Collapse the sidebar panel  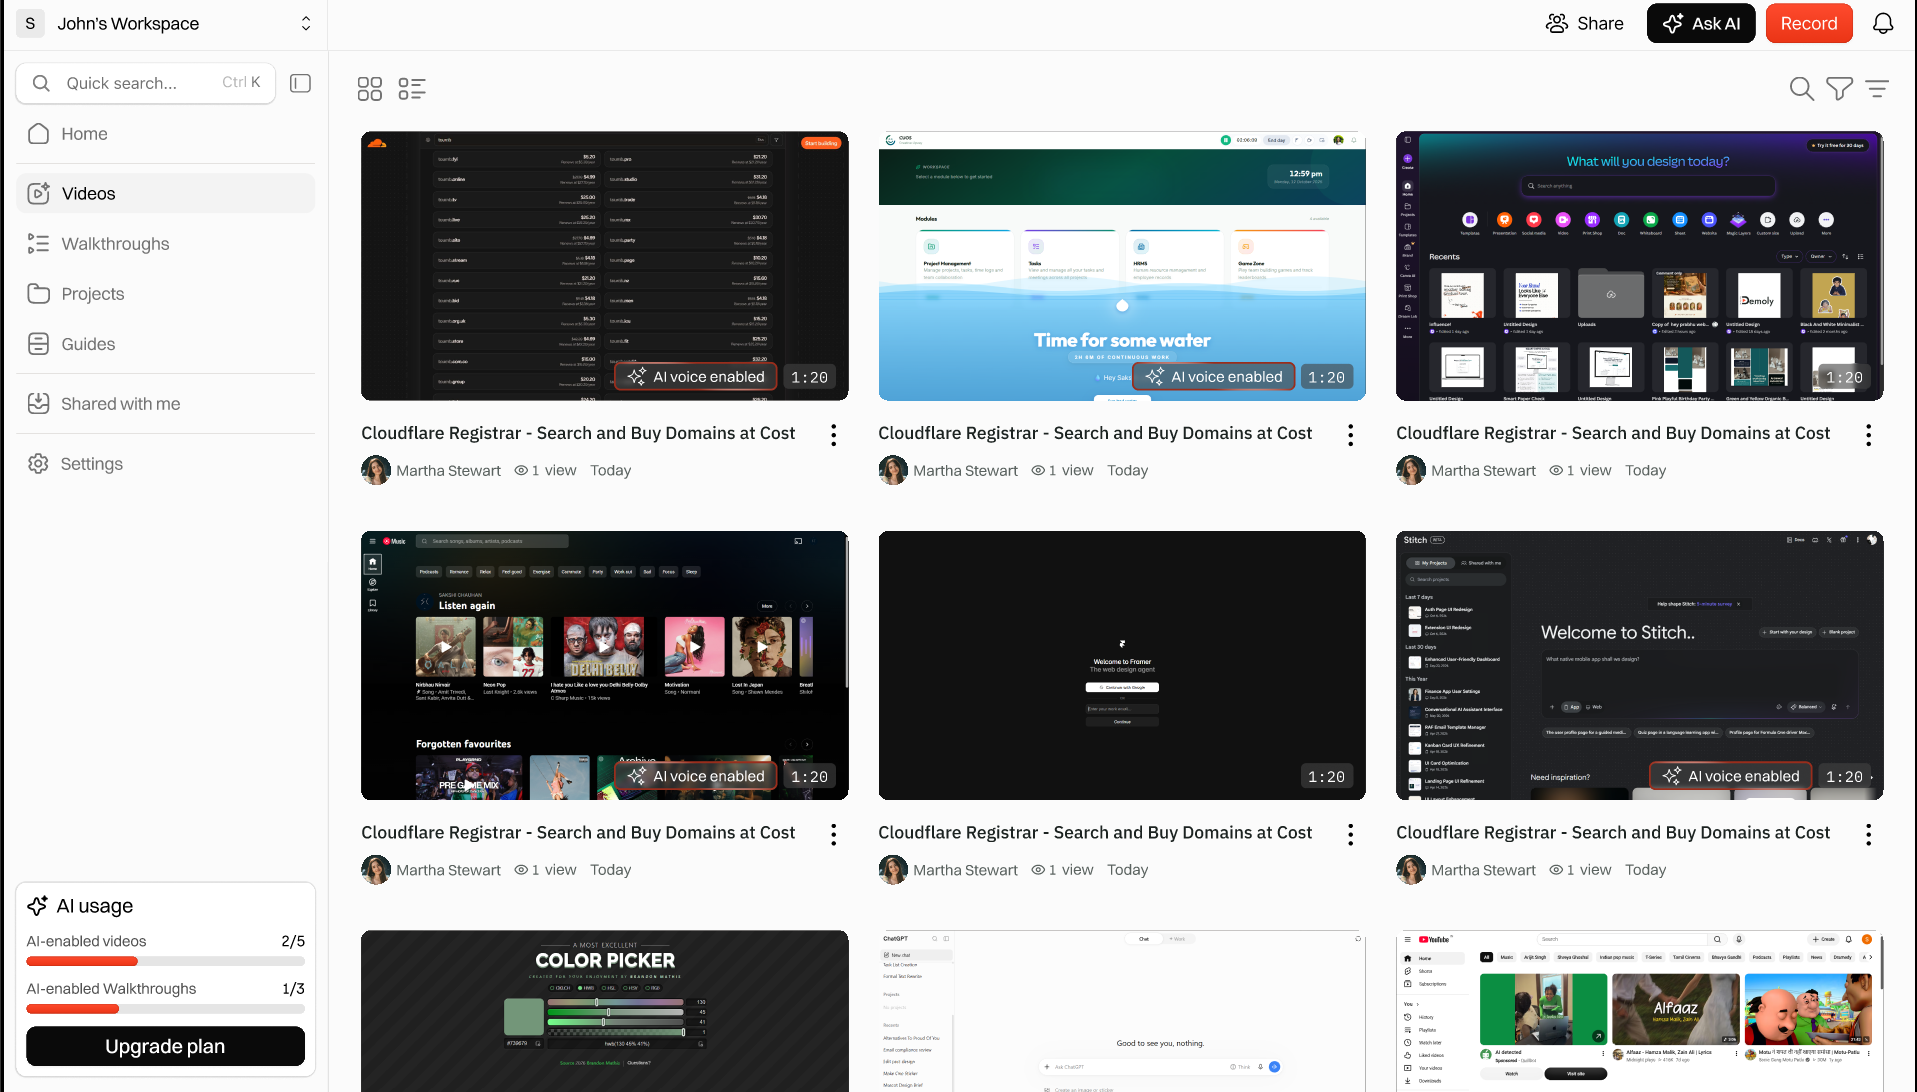[x=300, y=83]
